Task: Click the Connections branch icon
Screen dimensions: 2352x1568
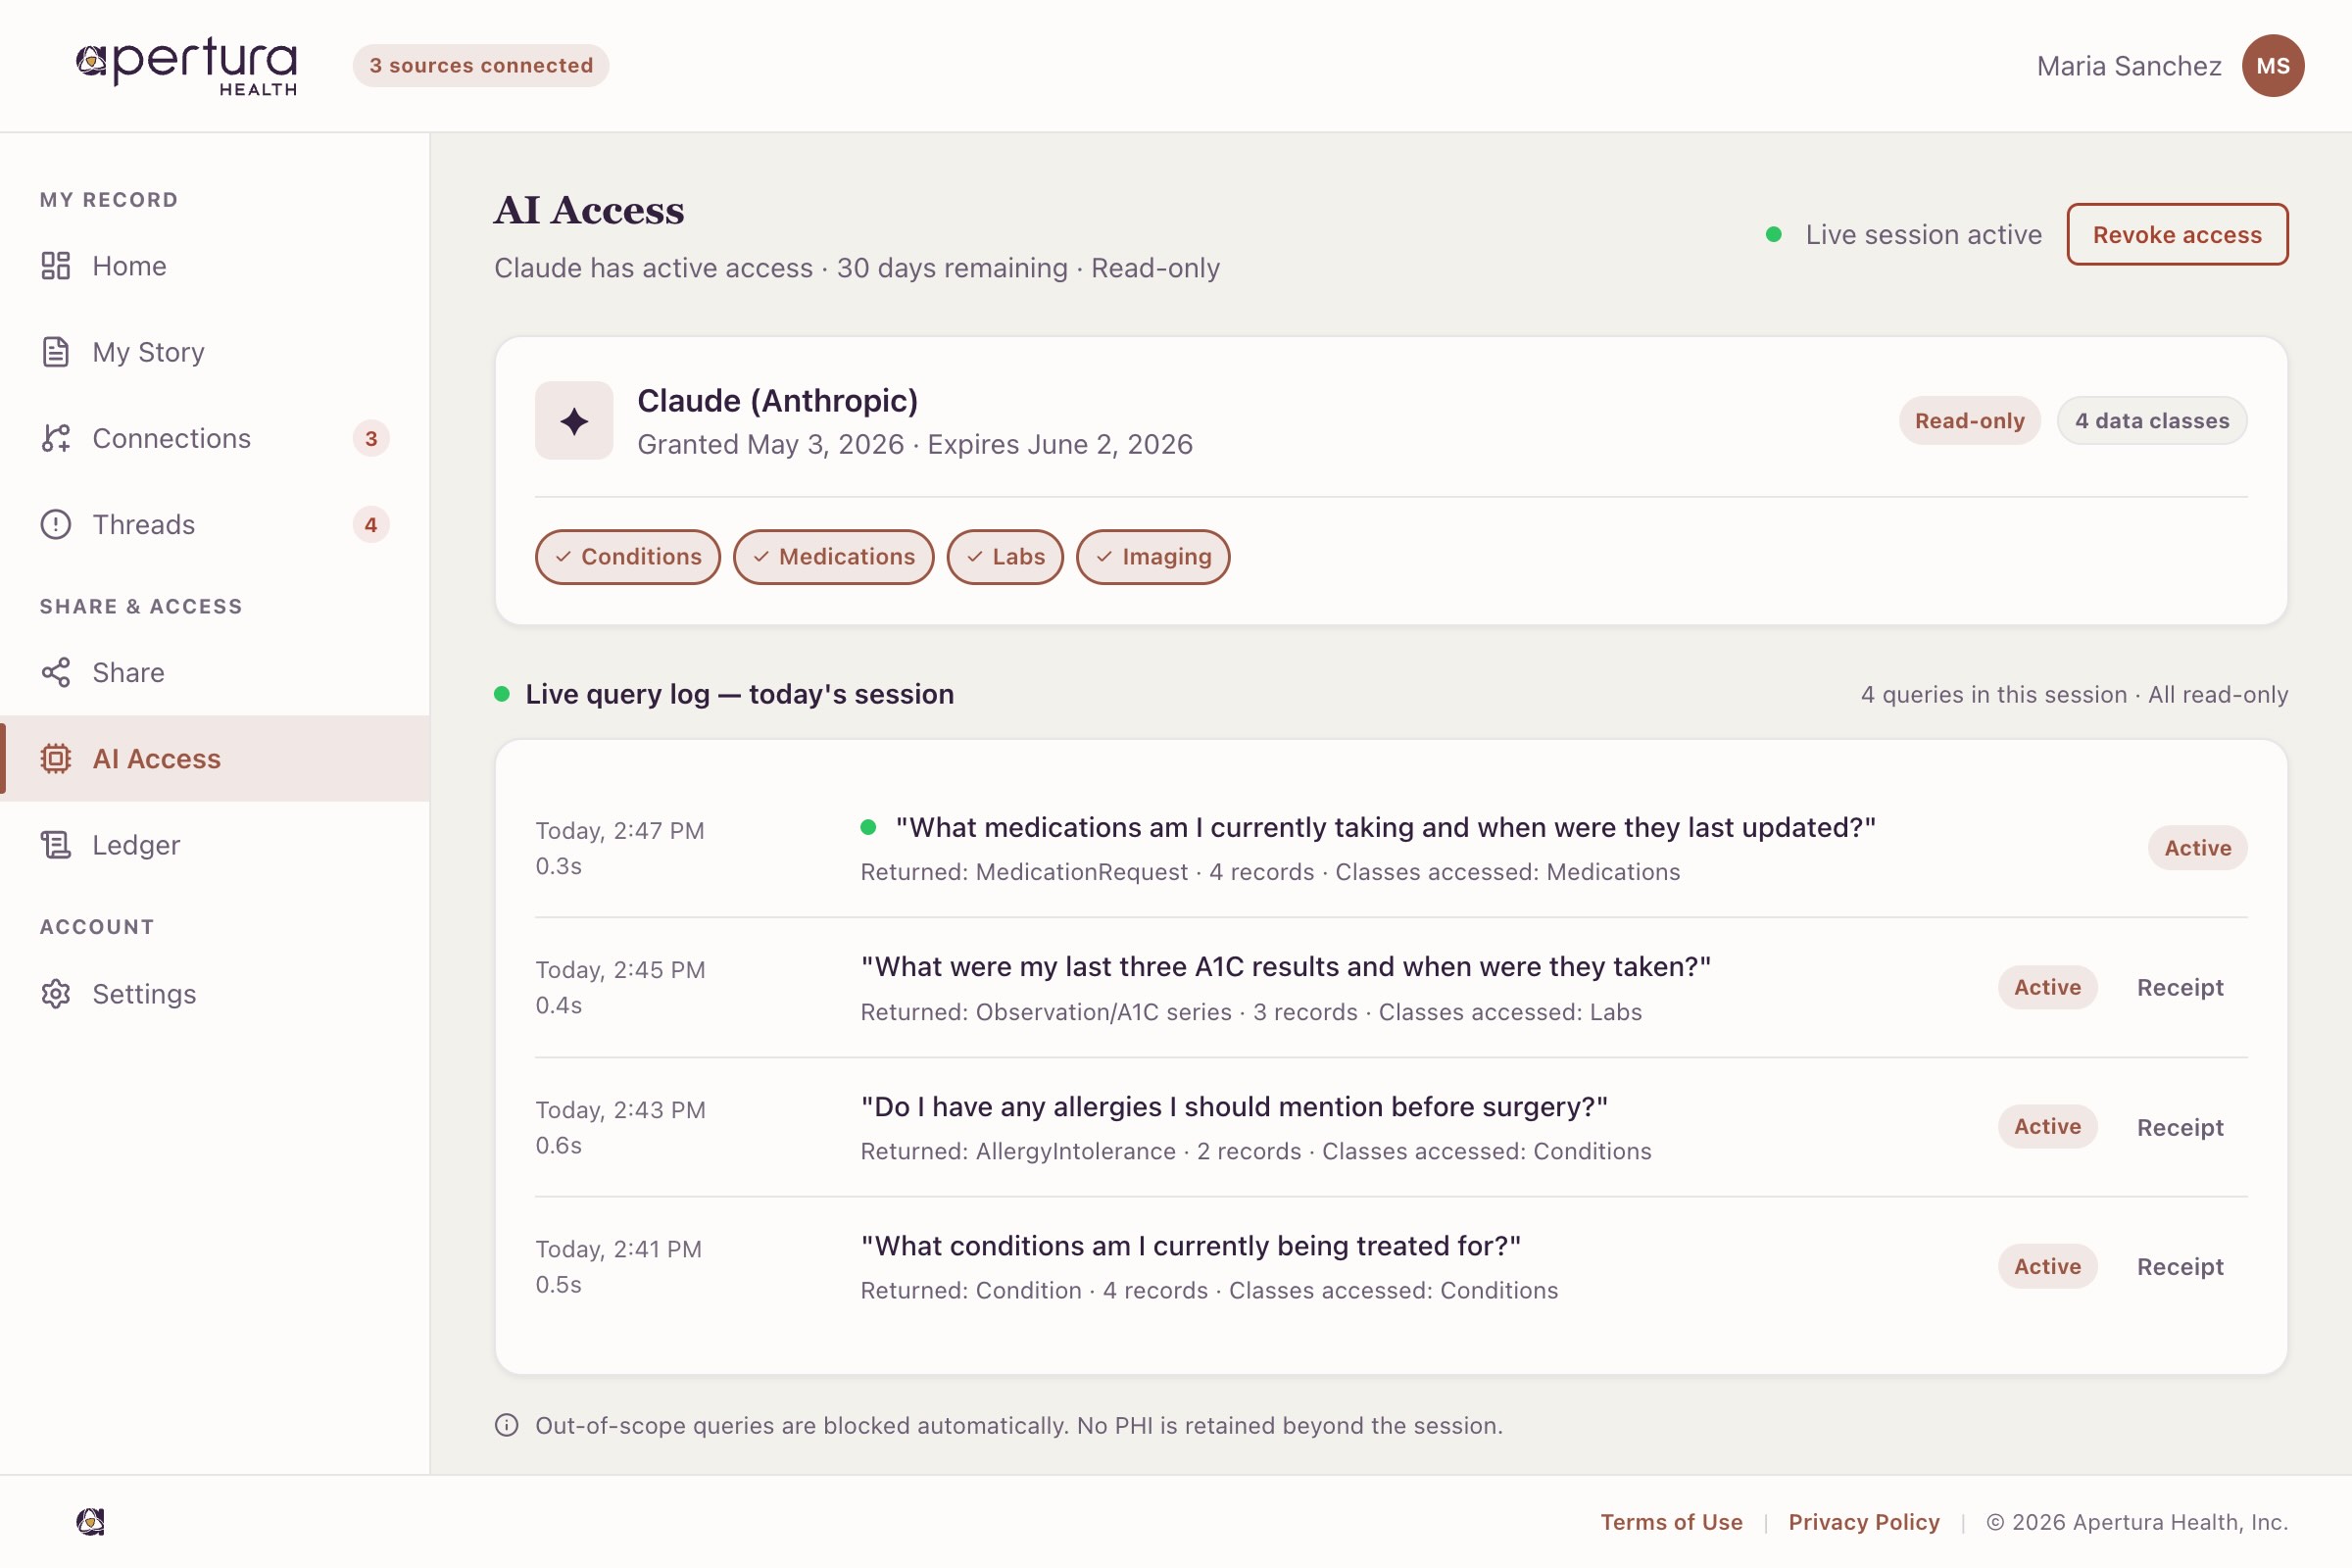Action: [56, 438]
